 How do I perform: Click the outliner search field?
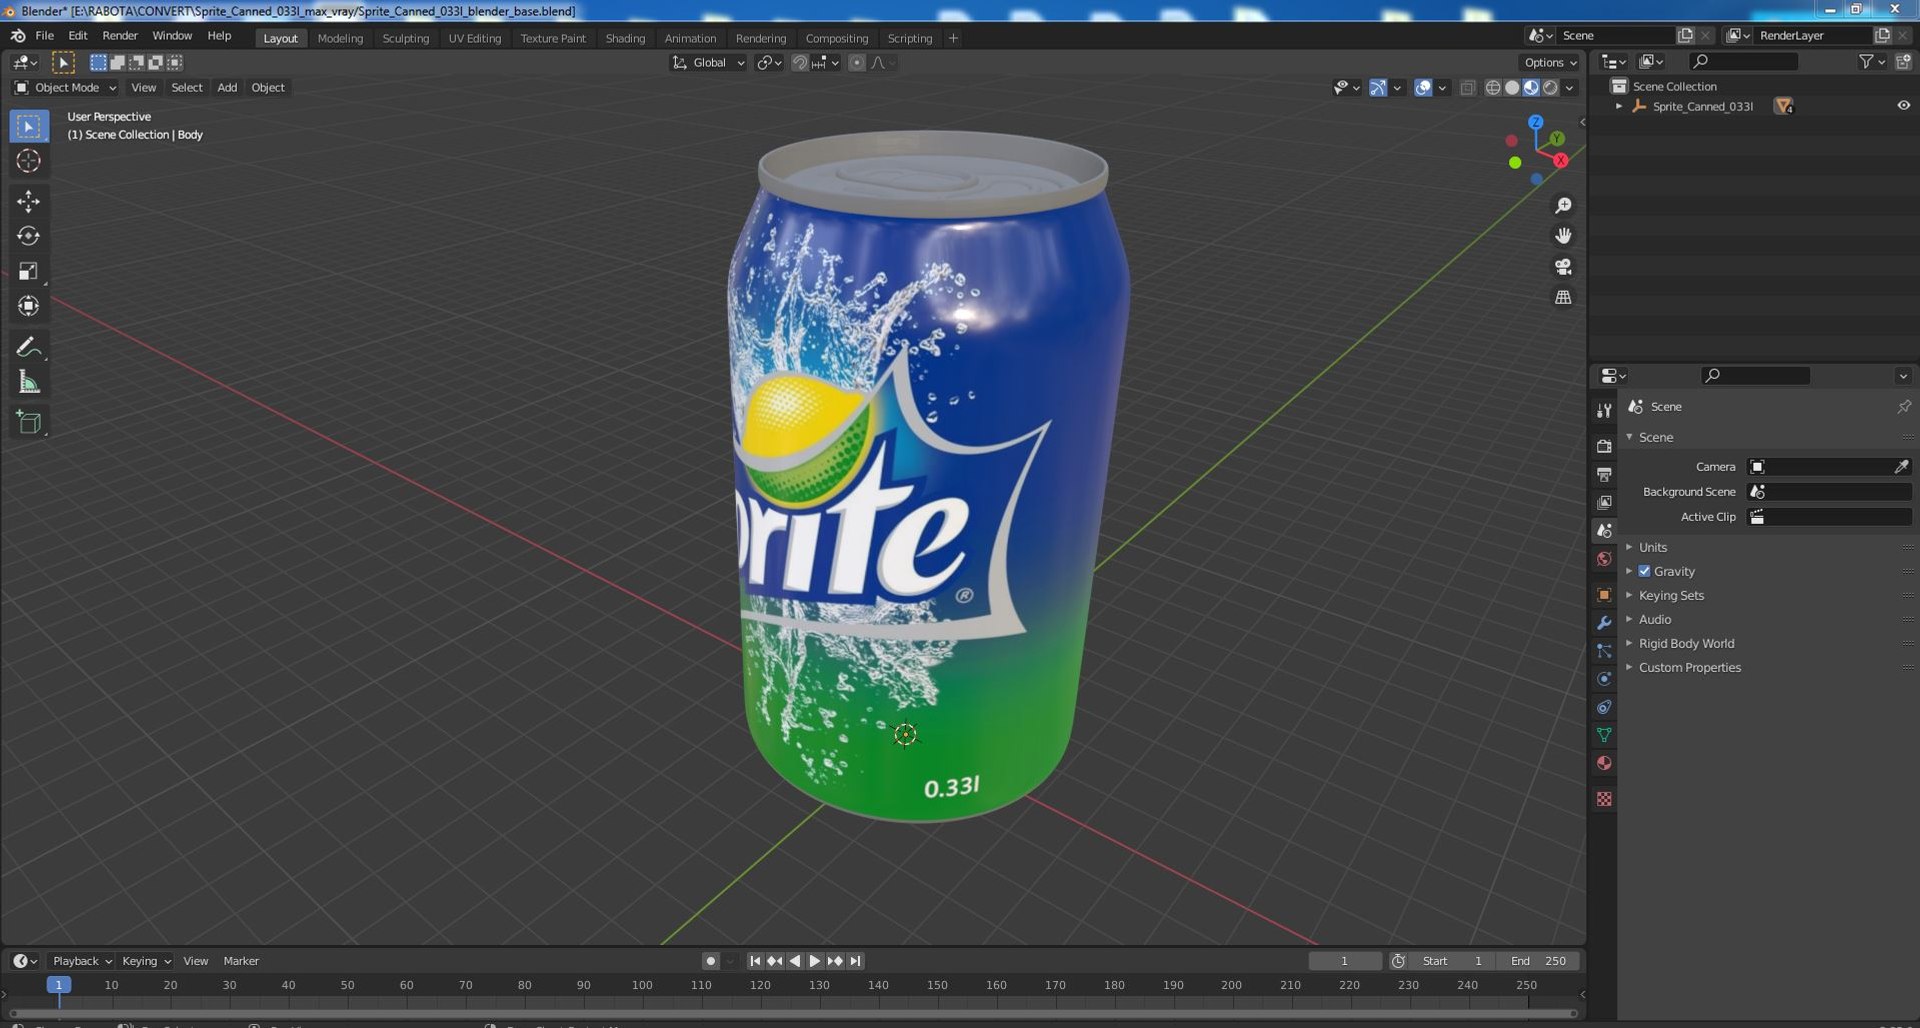pos(1742,62)
